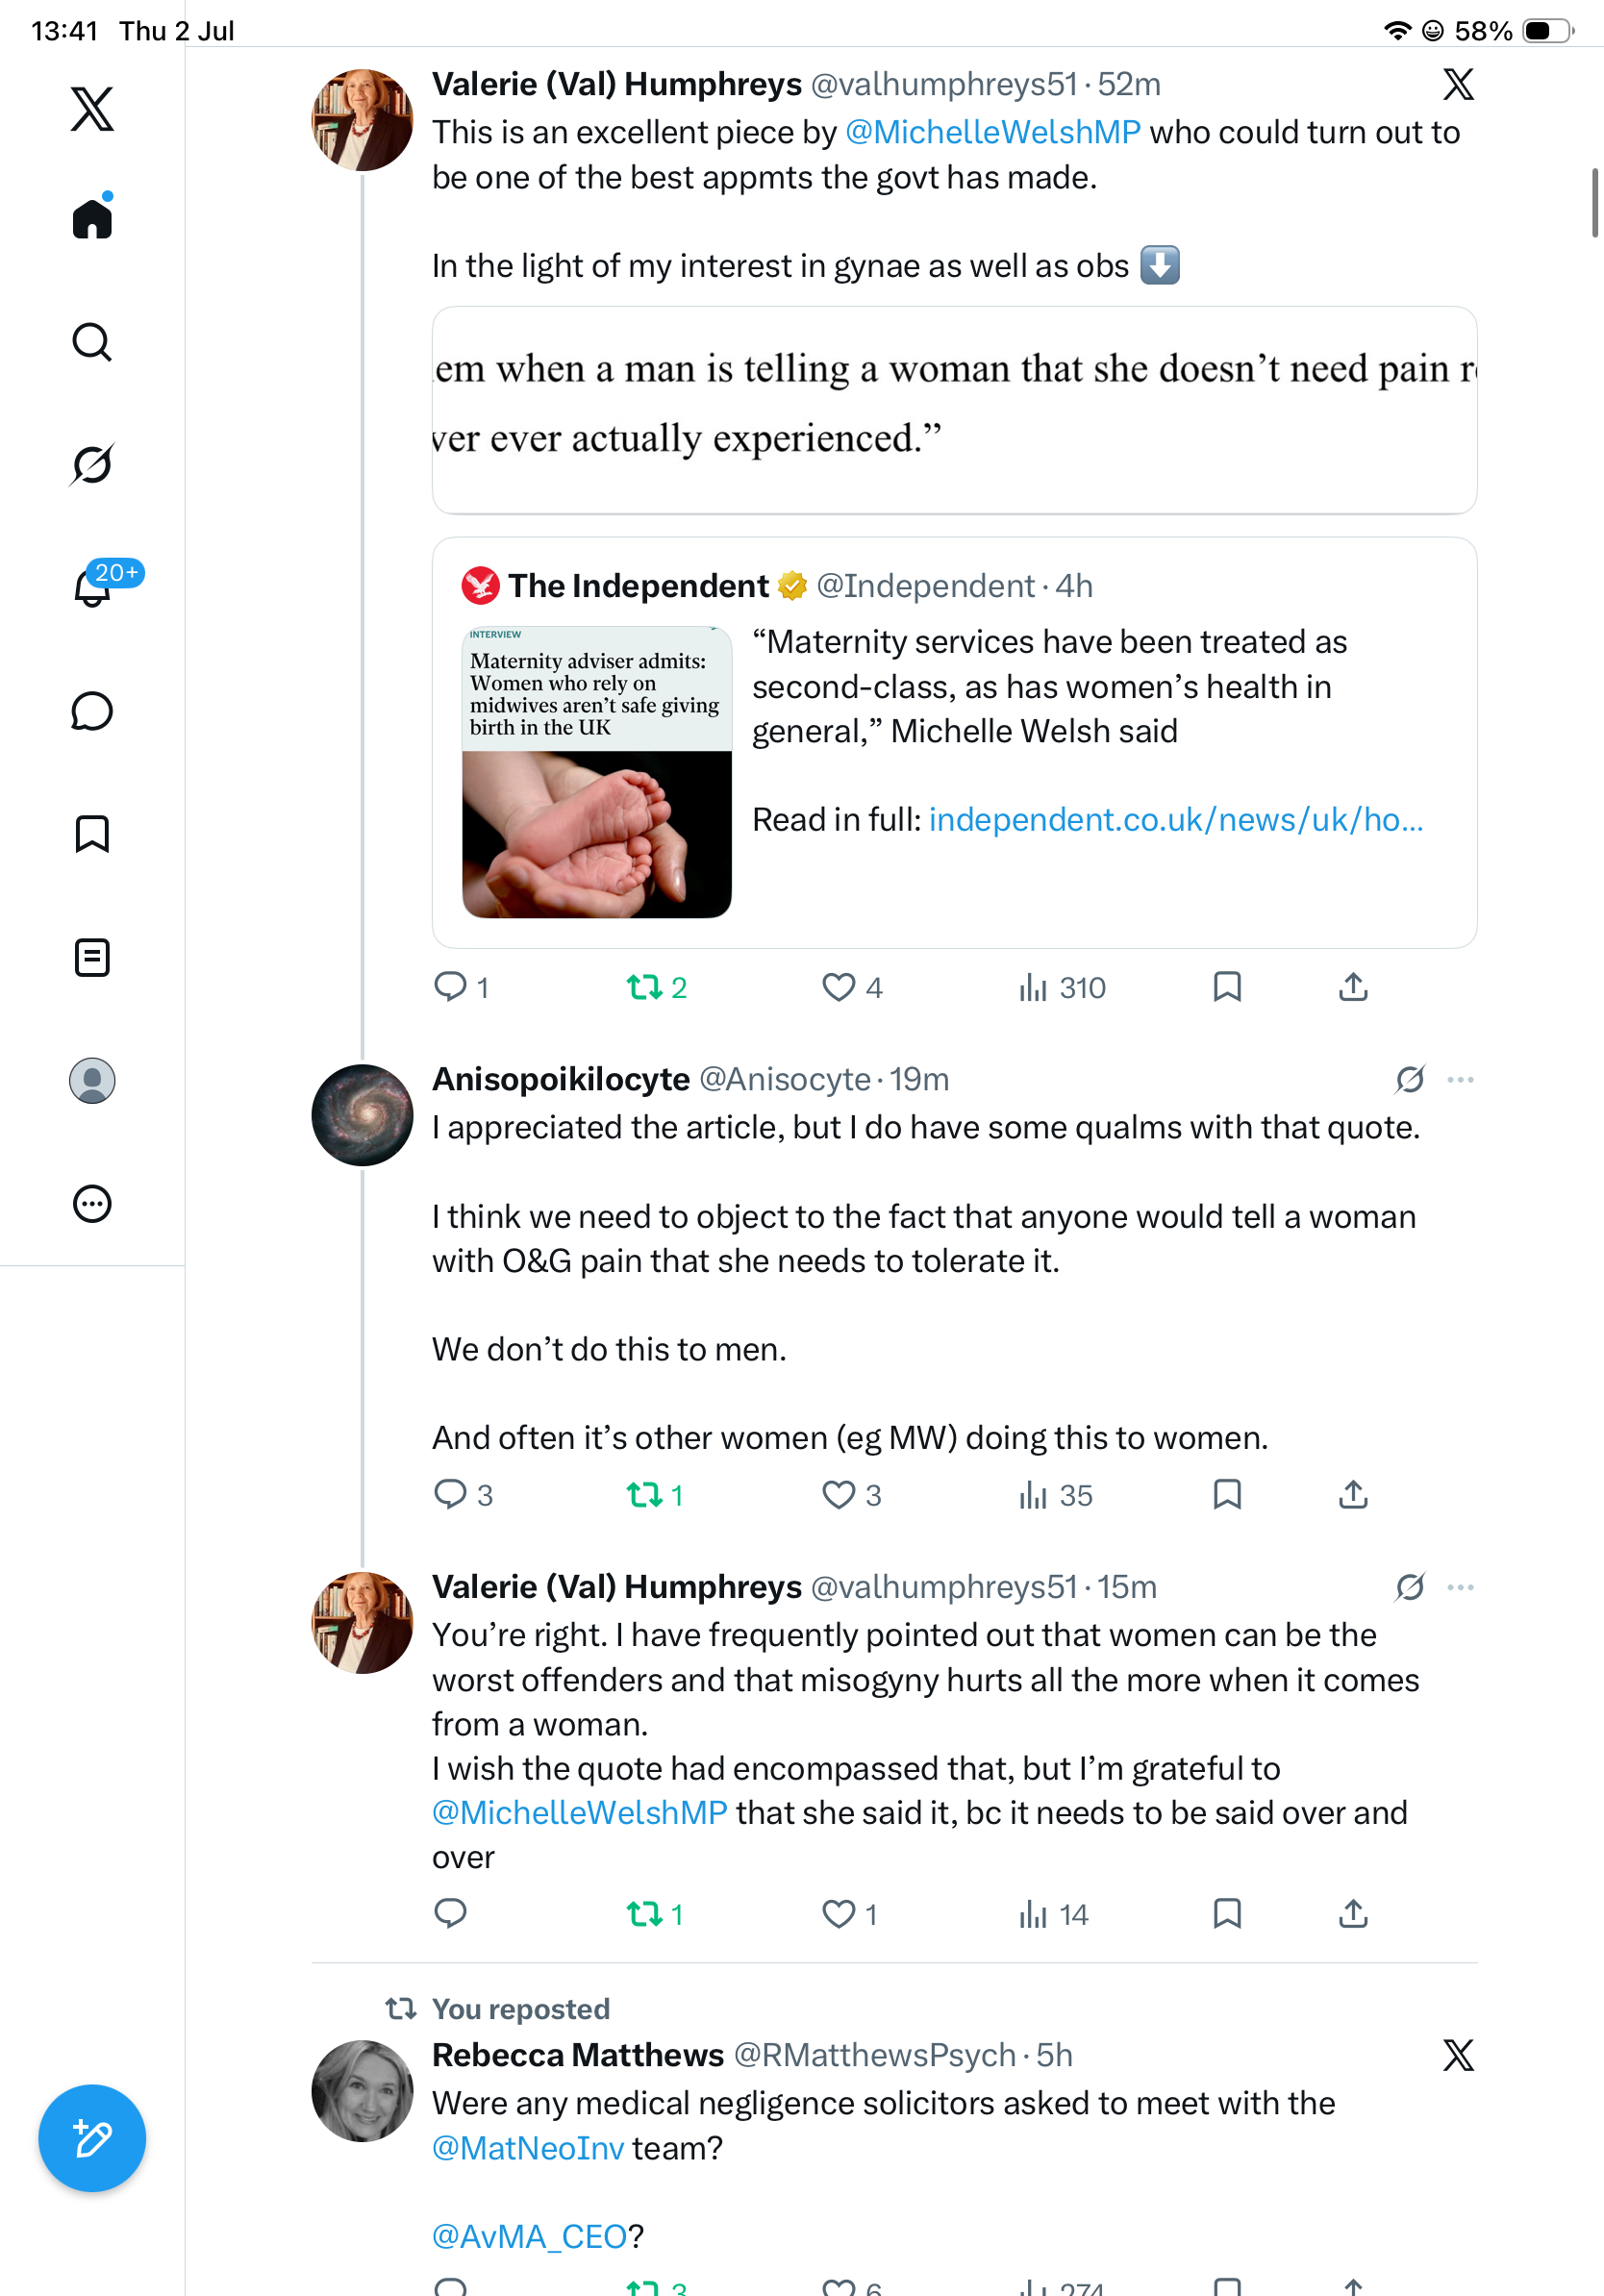Open the Profile avatar icon in the sidebar
The image size is (1604, 2296).
point(92,1081)
